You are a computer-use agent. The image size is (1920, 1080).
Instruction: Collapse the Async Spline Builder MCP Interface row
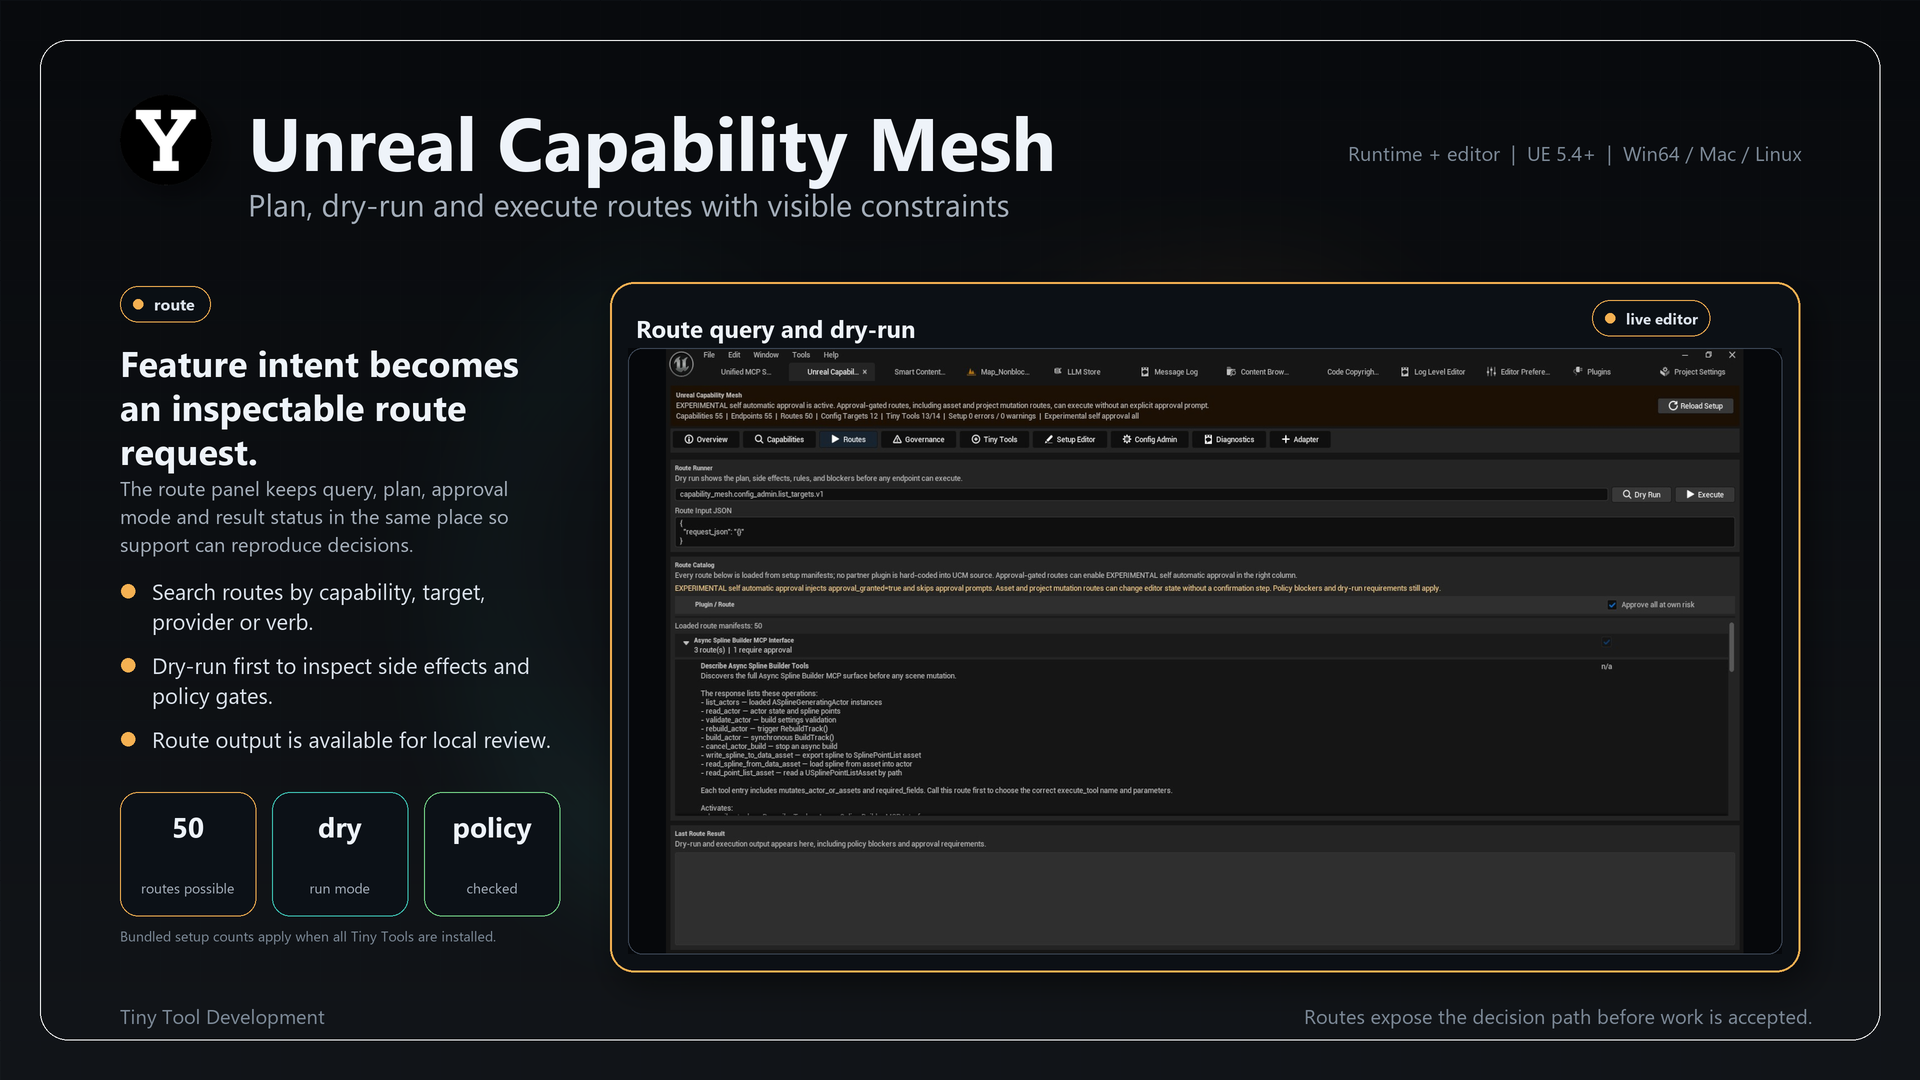click(x=686, y=643)
